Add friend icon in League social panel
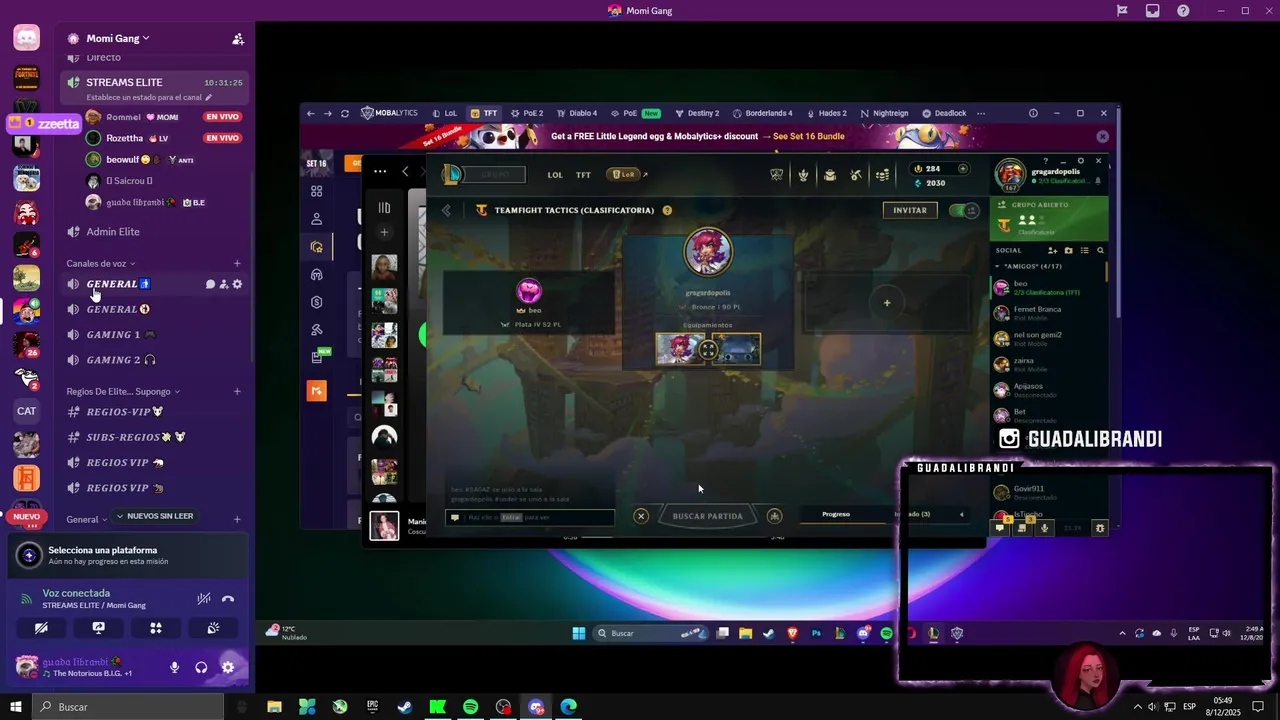The width and height of the screenshot is (1280, 720). [x=1052, y=250]
